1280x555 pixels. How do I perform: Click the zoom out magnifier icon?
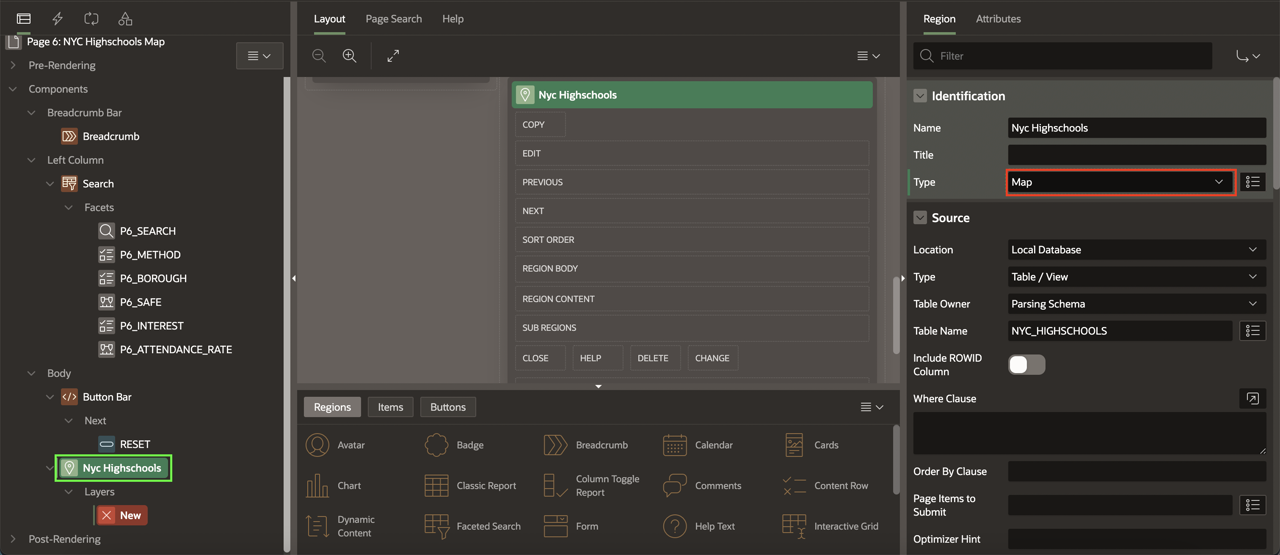(319, 56)
